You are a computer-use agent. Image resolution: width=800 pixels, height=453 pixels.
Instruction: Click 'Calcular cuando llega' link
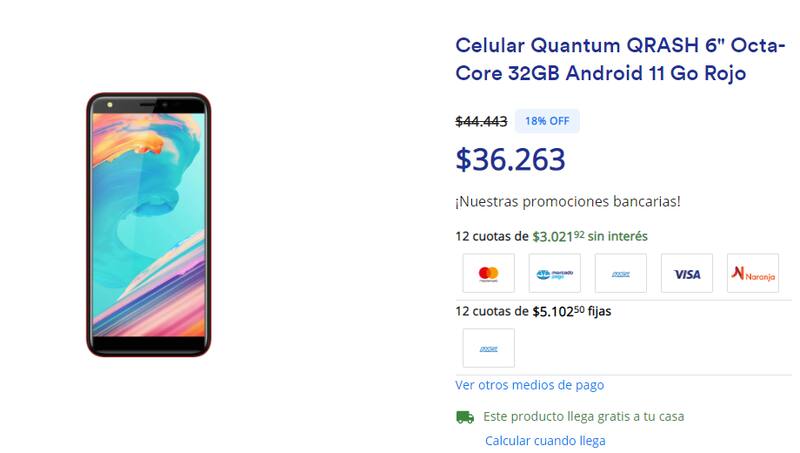coord(545,440)
